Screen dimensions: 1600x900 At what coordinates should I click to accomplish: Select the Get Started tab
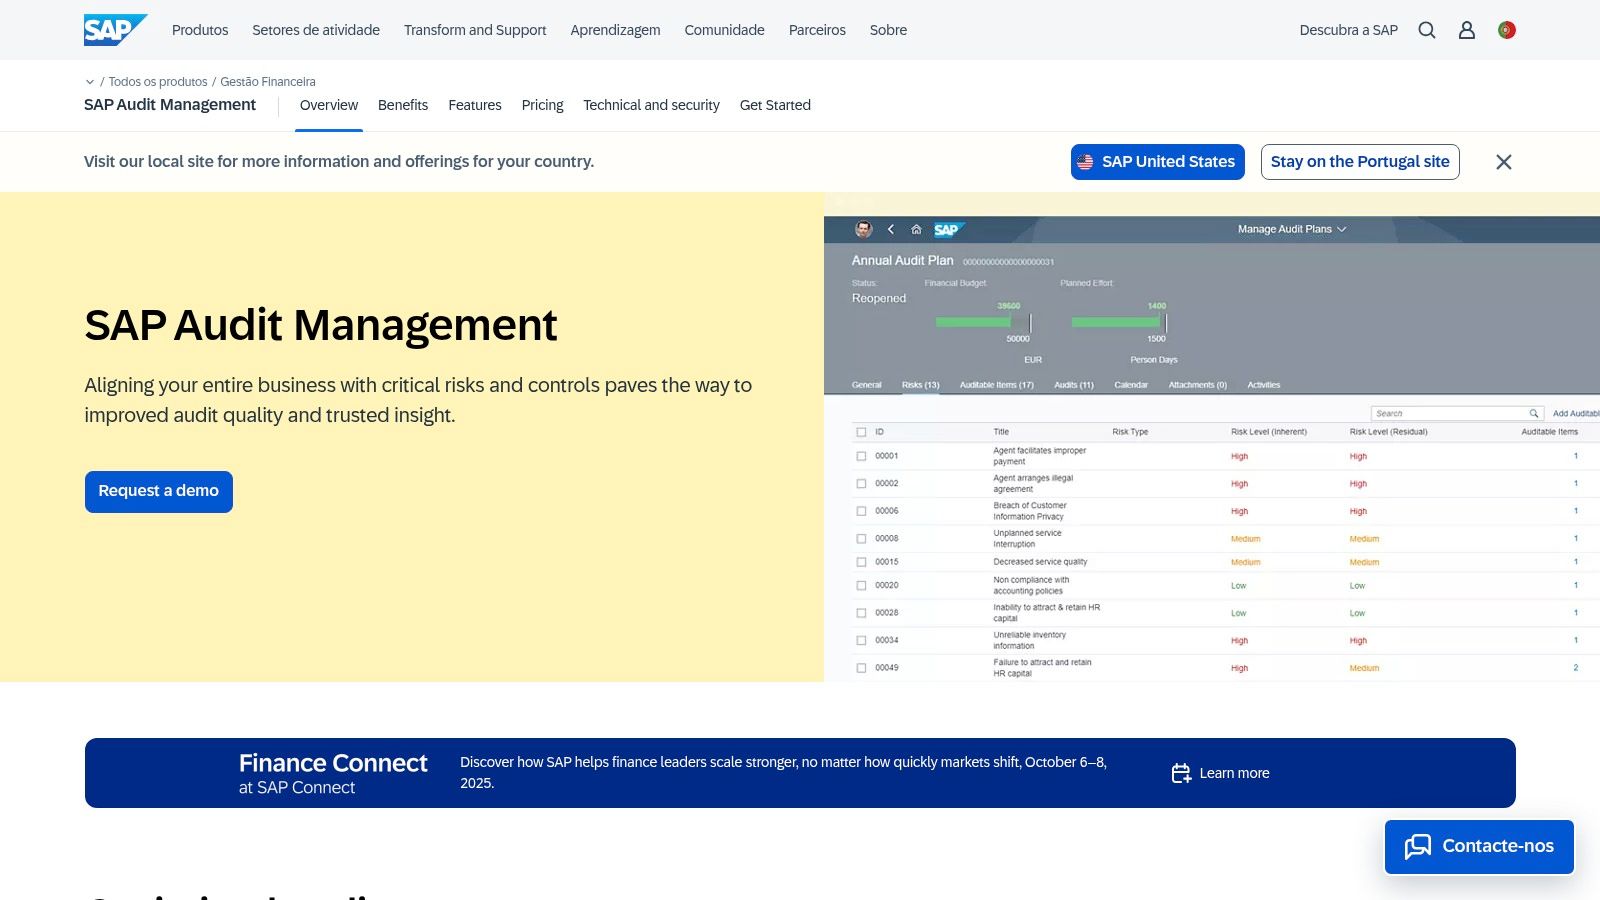[x=775, y=105]
